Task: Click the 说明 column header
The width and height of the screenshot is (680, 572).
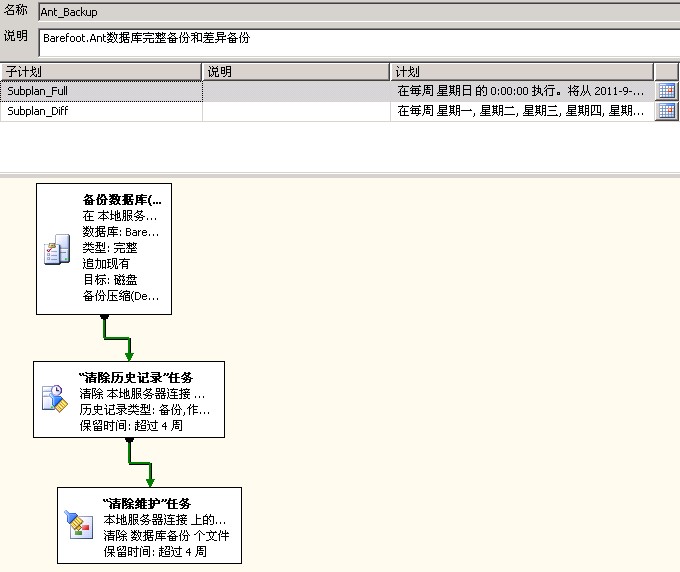Action: 295,72
